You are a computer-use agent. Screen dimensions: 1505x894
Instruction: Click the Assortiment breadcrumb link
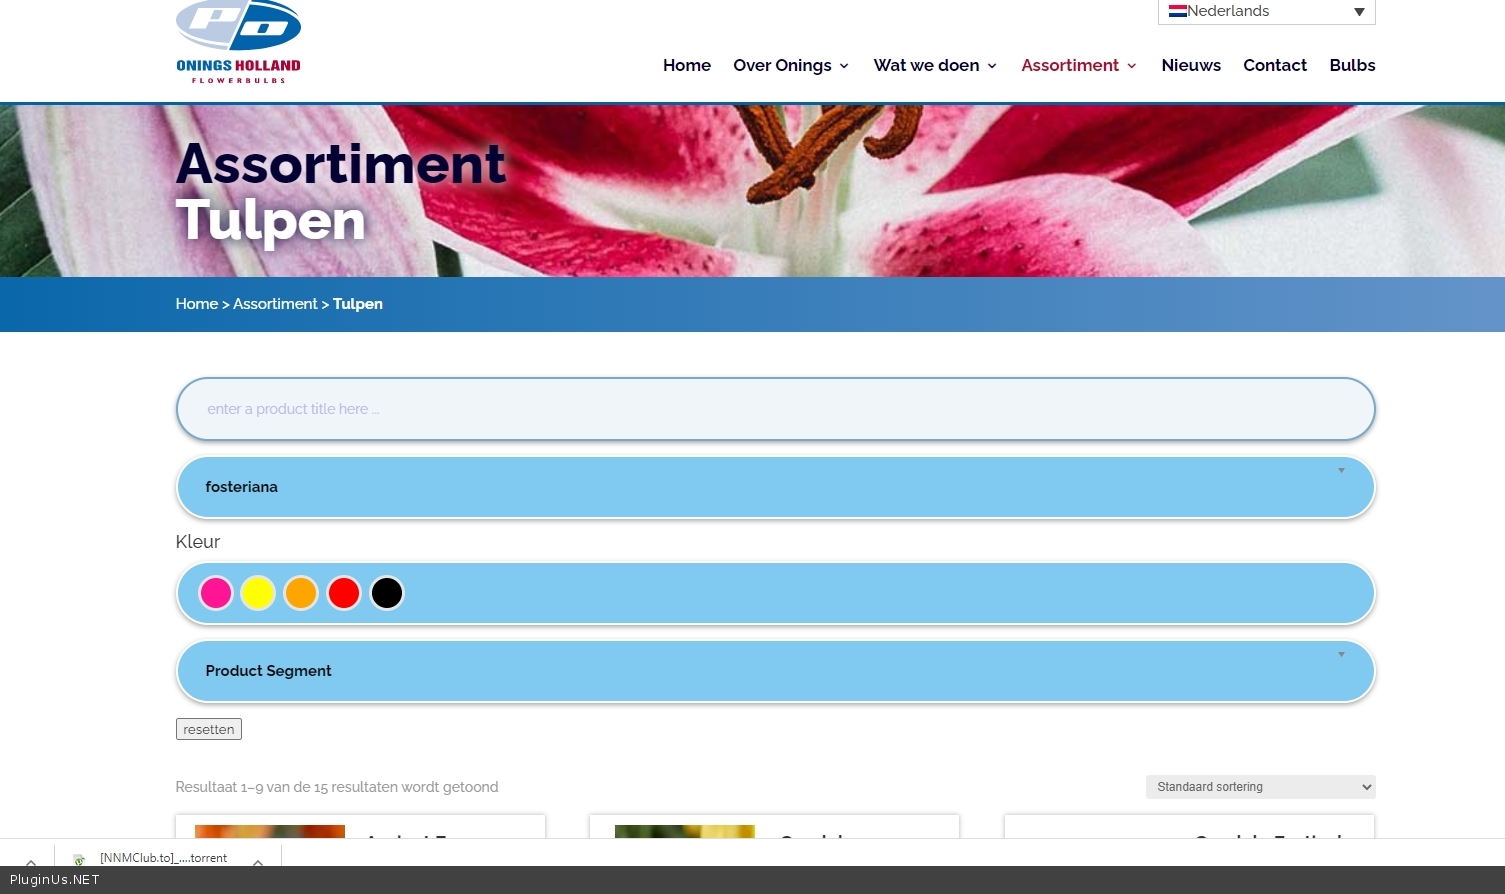pos(275,304)
